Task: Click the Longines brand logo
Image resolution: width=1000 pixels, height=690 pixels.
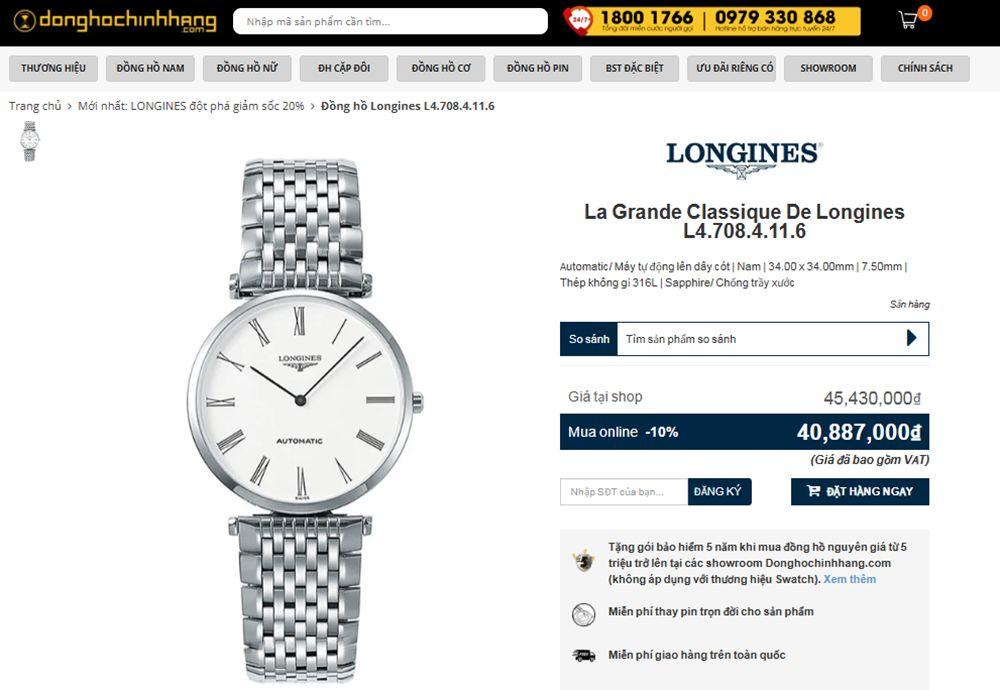Action: pos(744,159)
